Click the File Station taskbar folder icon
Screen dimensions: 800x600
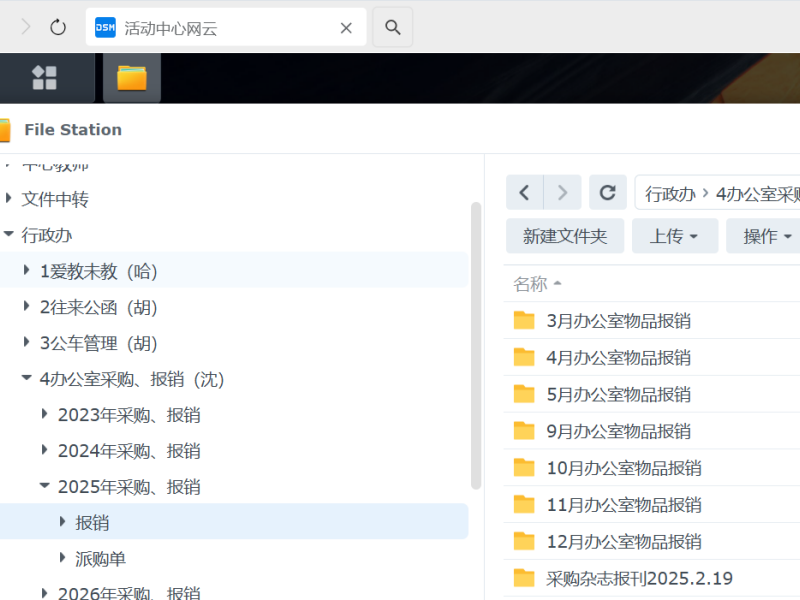[132, 78]
